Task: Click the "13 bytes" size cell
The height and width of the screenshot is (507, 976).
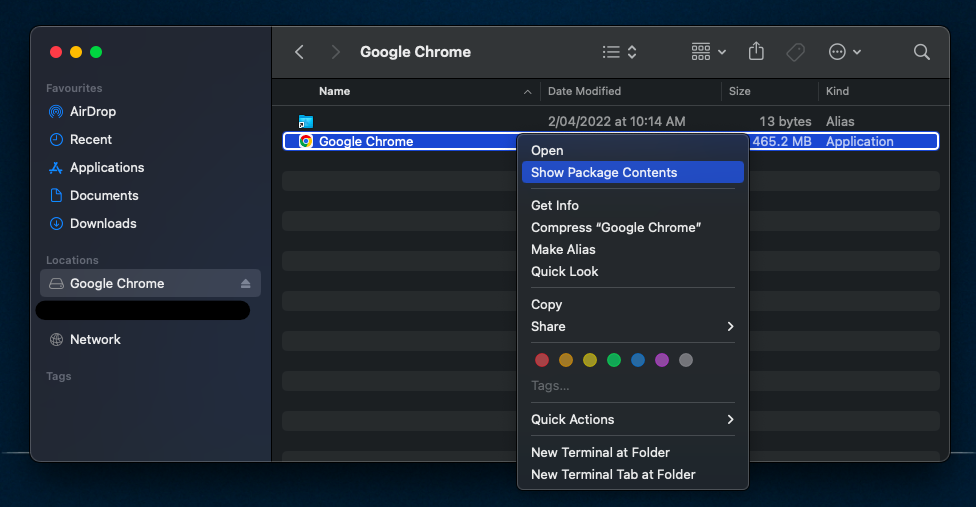Action: tap(785, 121)
